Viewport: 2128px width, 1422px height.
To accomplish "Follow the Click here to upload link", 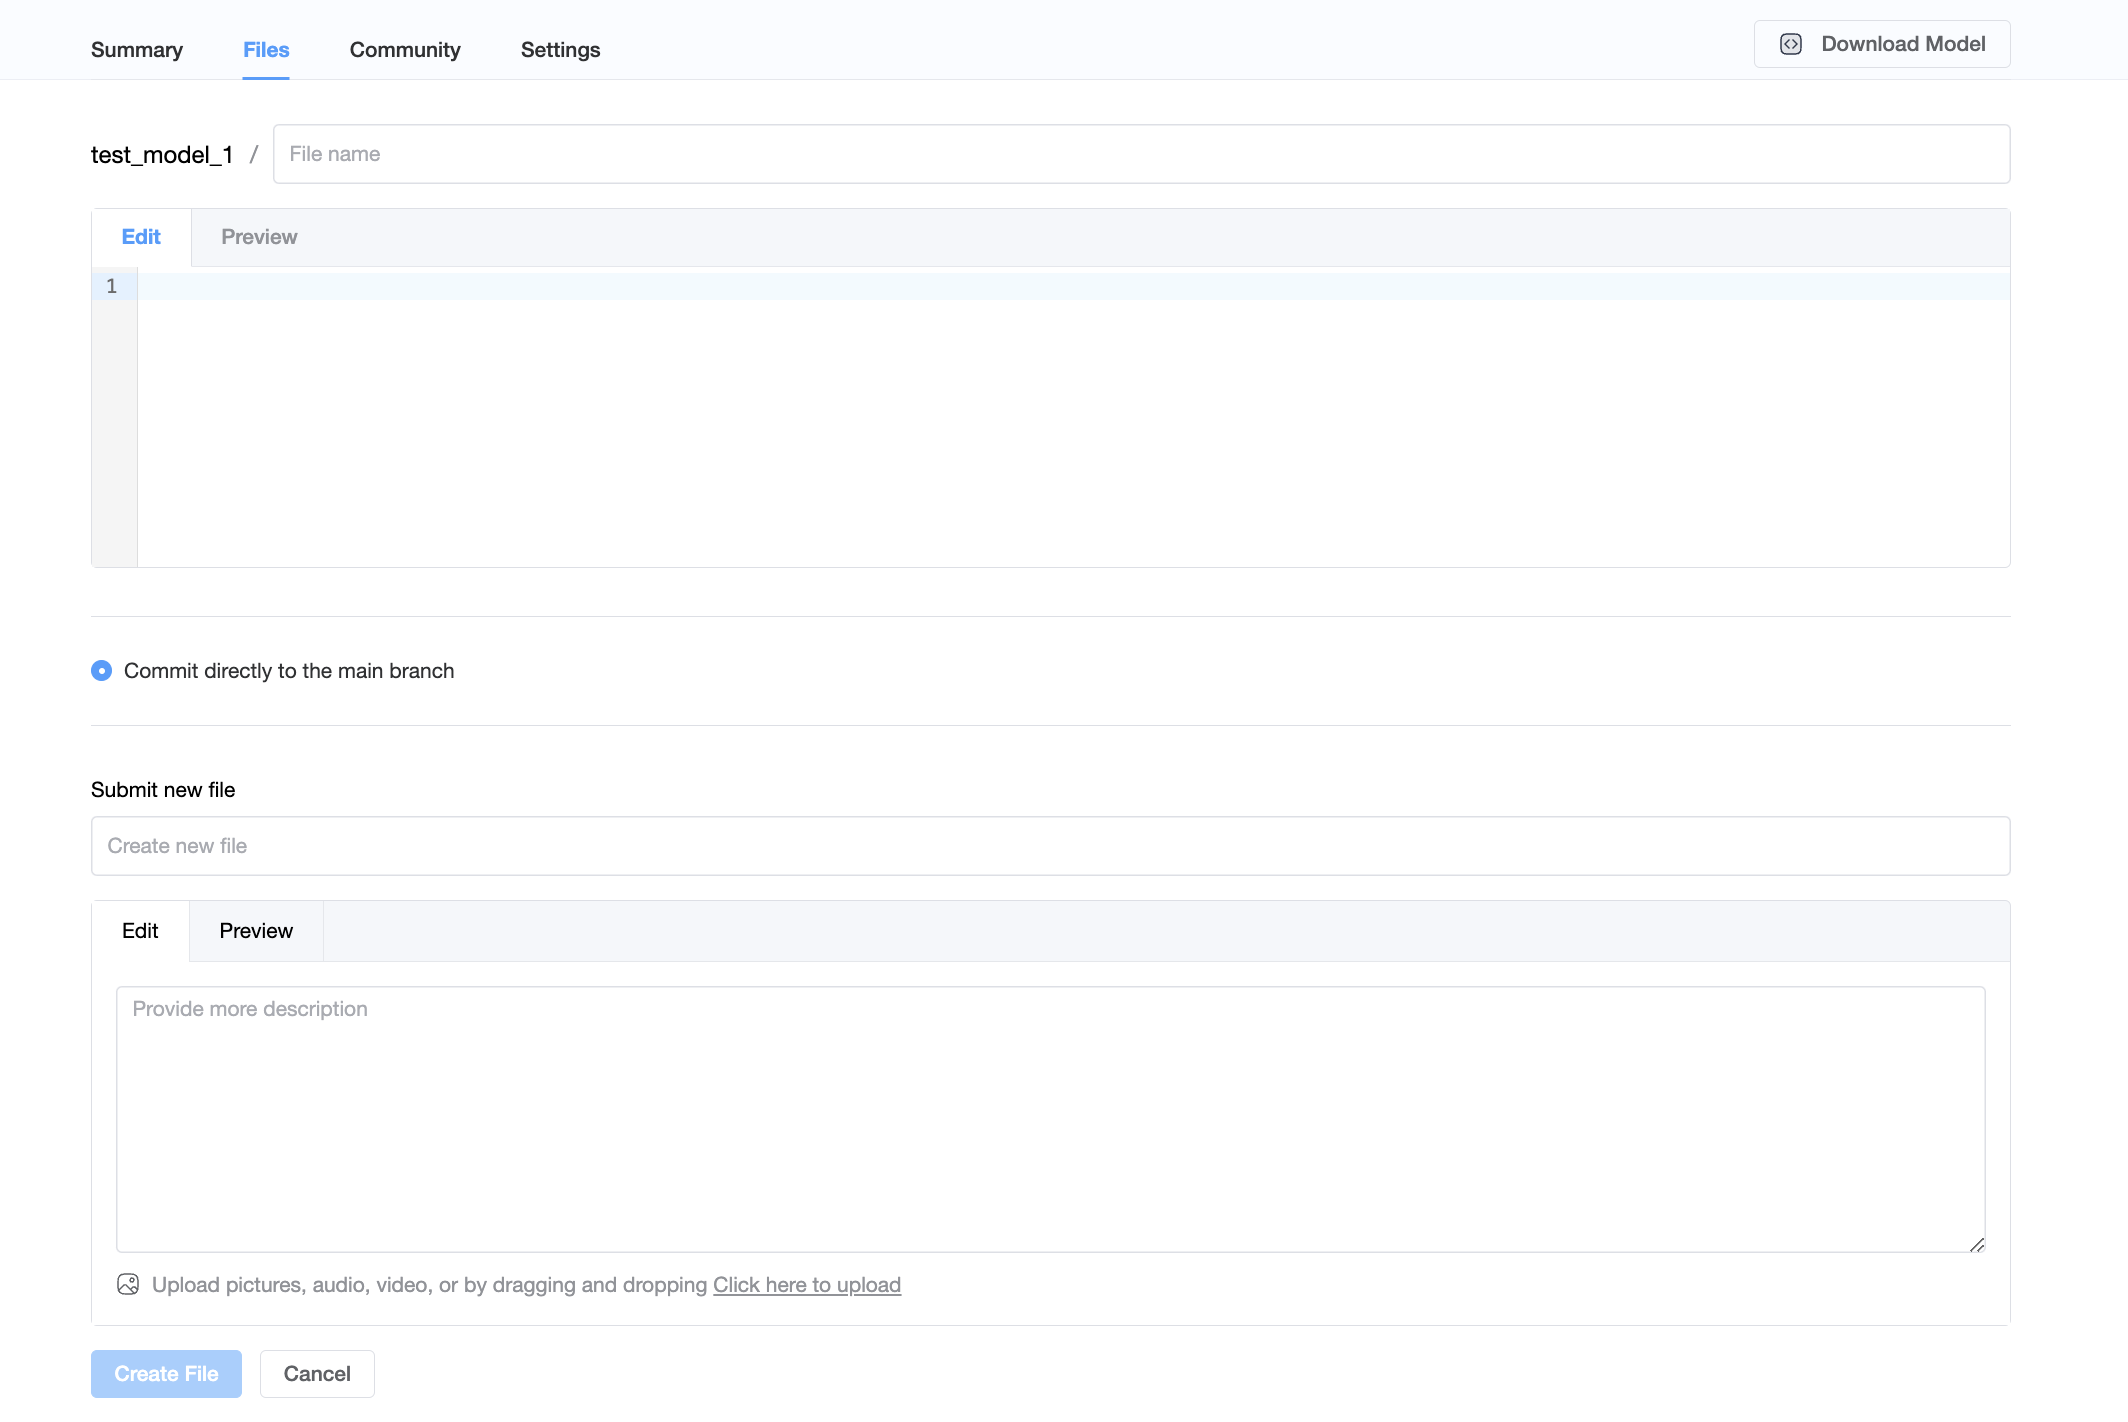I will 806,1285.
